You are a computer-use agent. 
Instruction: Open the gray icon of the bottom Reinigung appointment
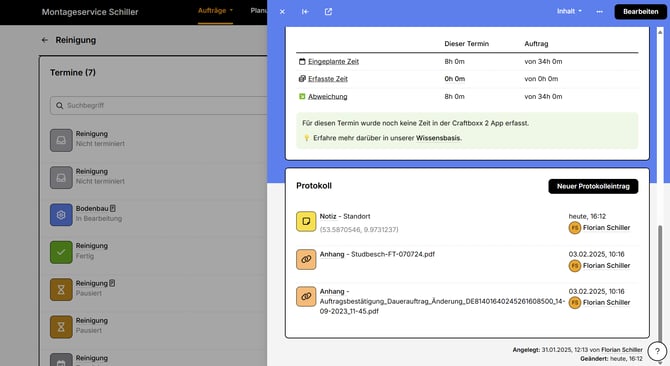pyautogui.click(x=61, y=360)
